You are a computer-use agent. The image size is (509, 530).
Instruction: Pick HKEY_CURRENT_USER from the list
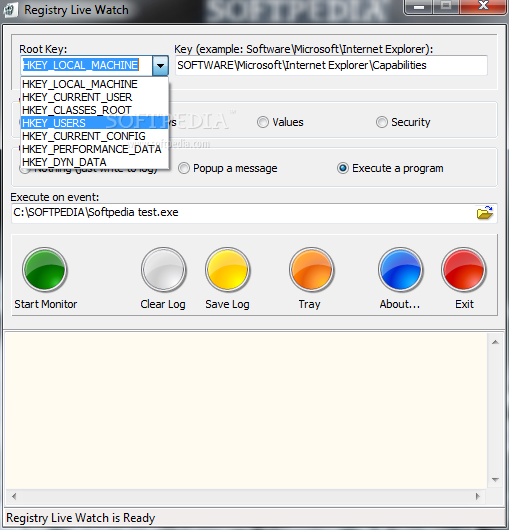(x=95, y=97)
